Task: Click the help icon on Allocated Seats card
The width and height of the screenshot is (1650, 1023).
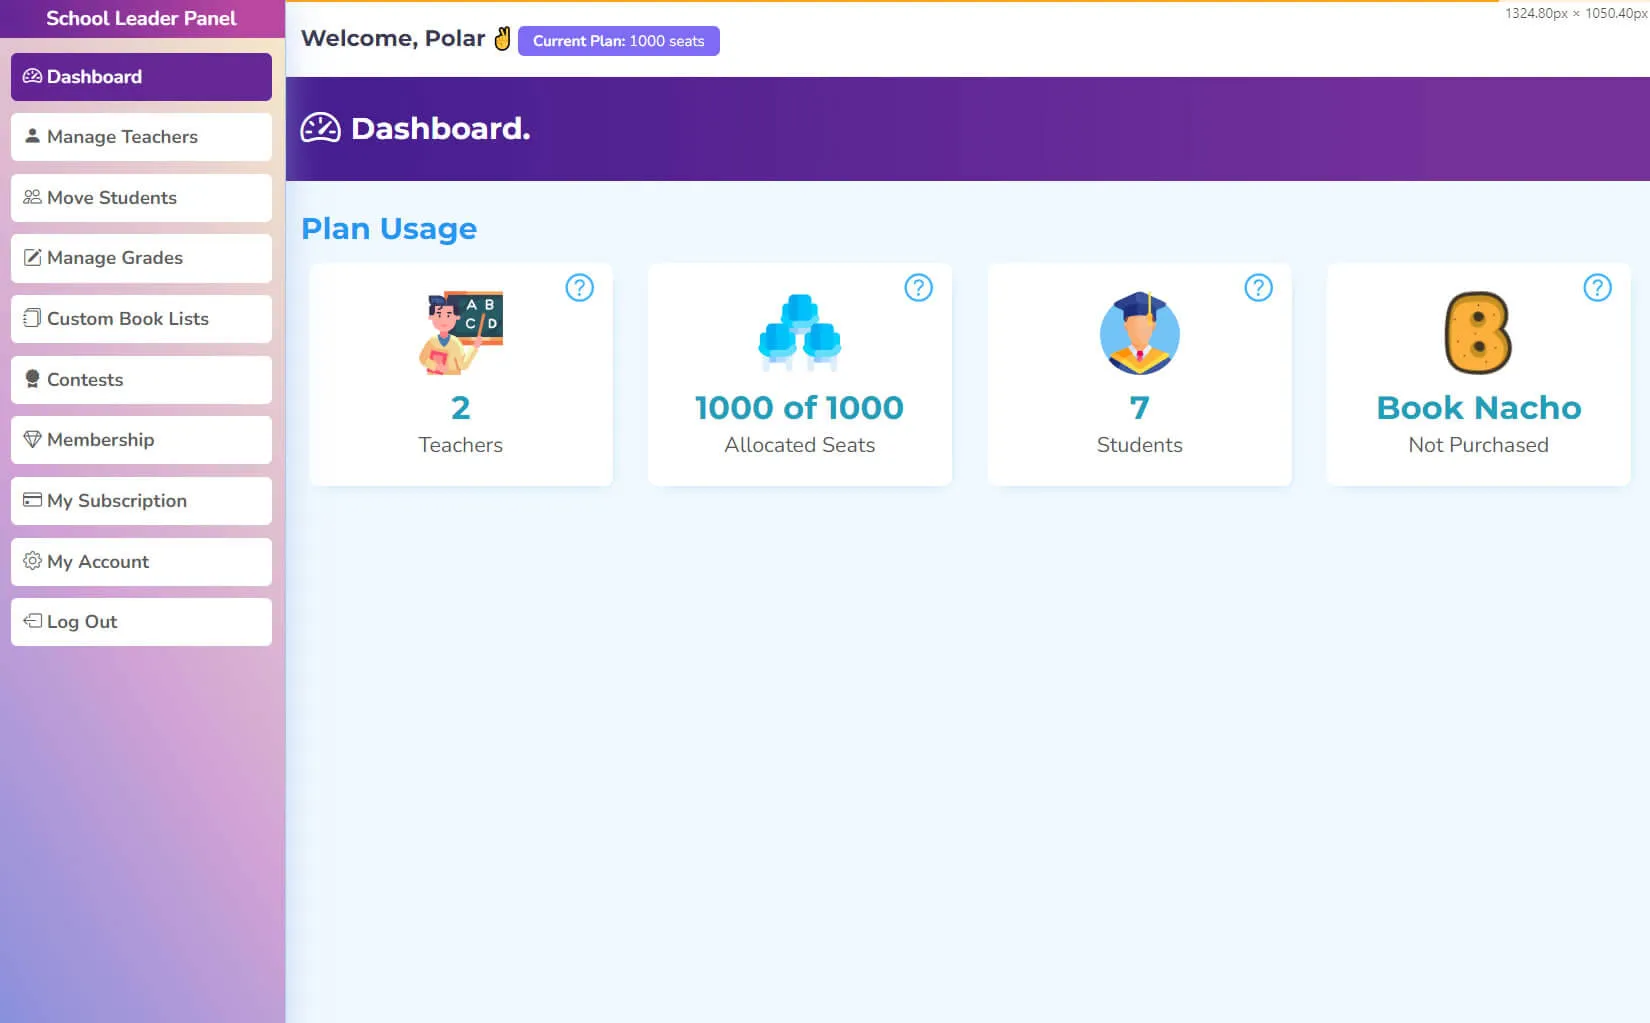Action: coord(918,288)
